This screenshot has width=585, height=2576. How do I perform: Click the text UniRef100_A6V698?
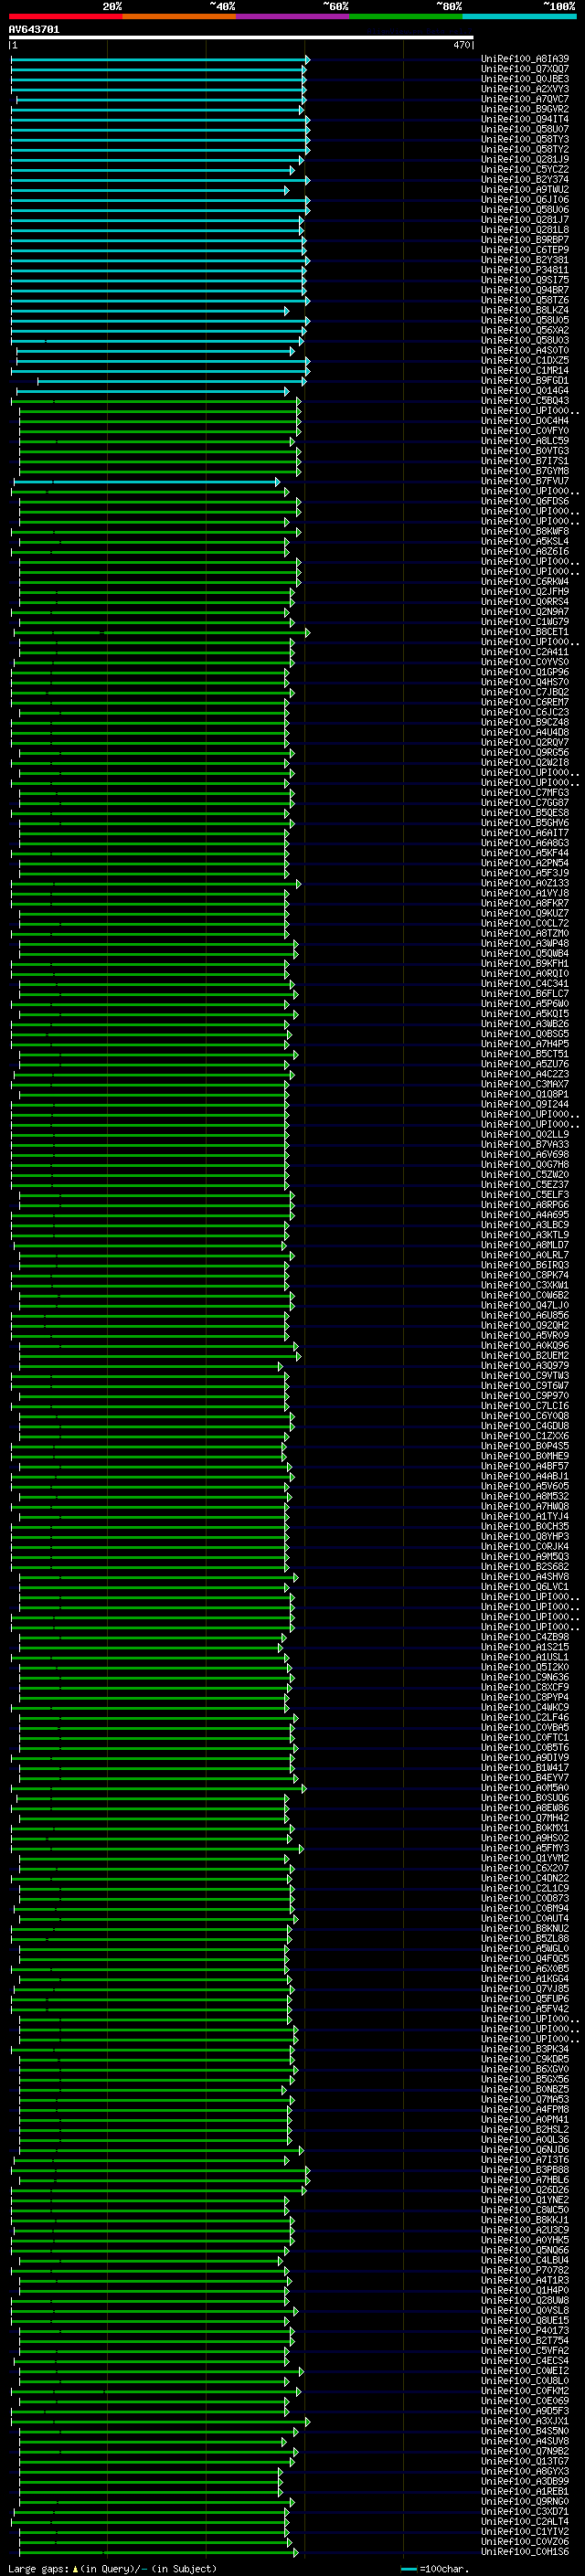tap(525, 1155)
